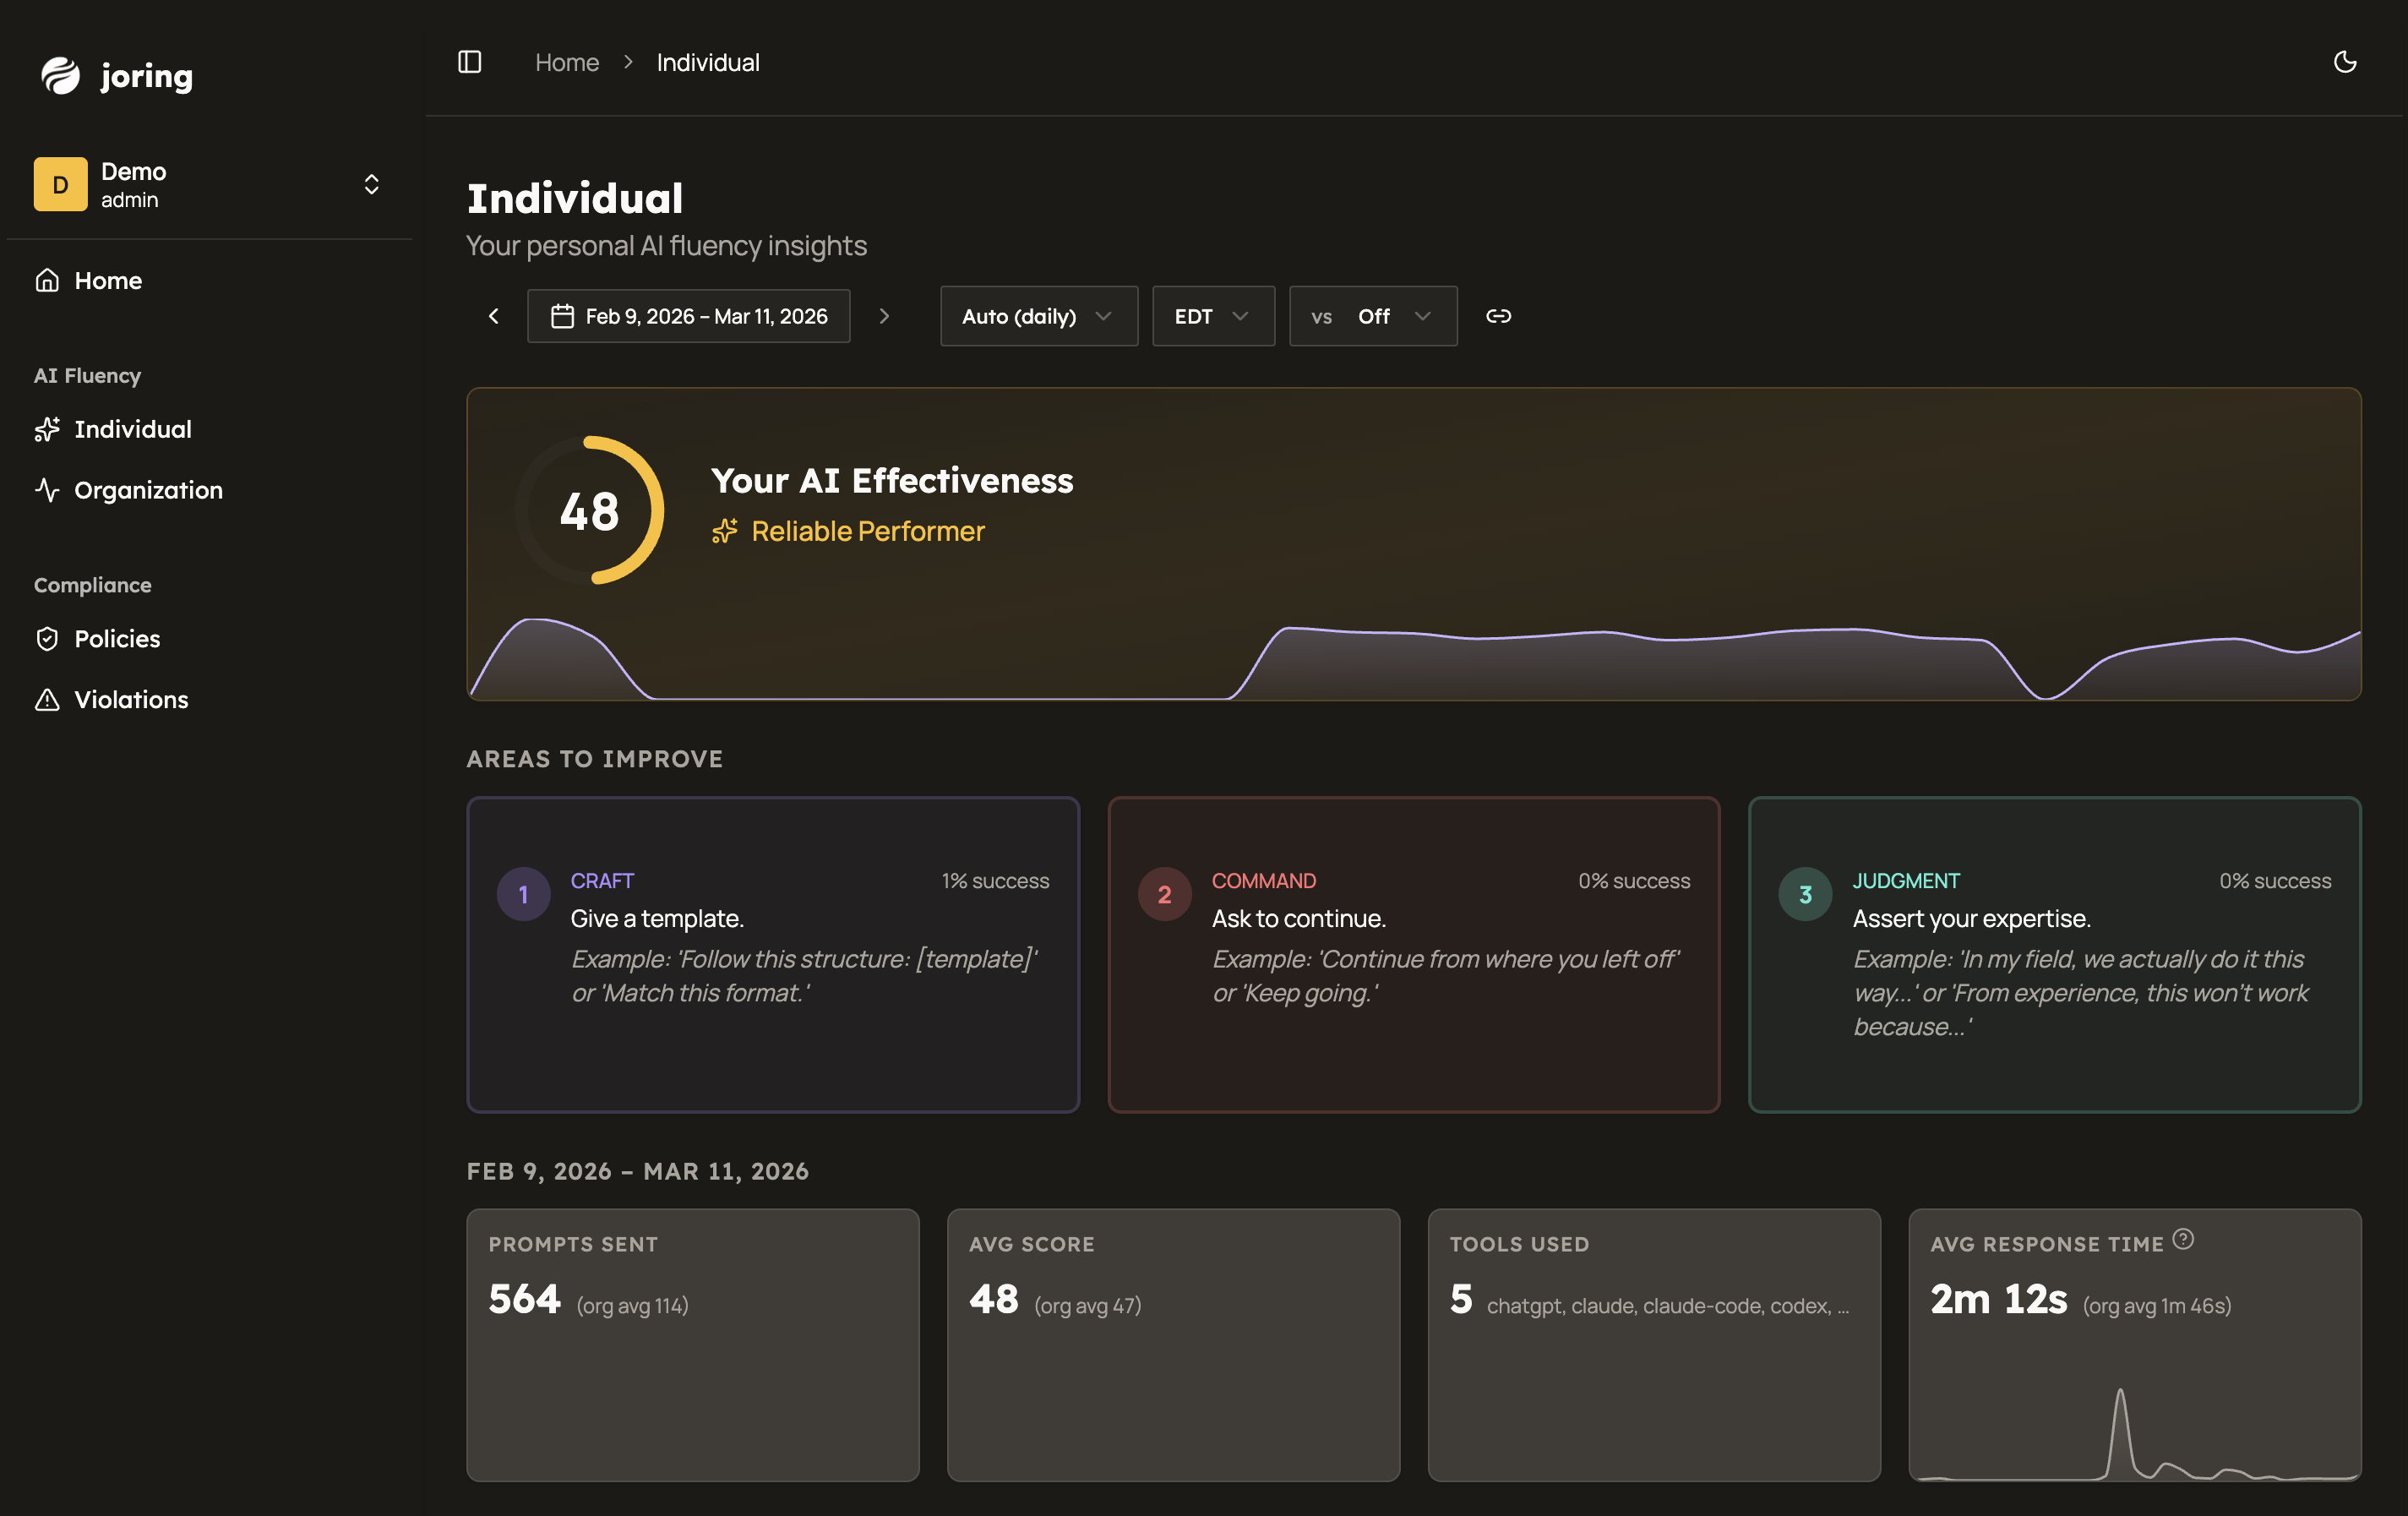Open the EDT timezone dropdown
Screen dimensions: 2408x1516
coord(1212,316)
